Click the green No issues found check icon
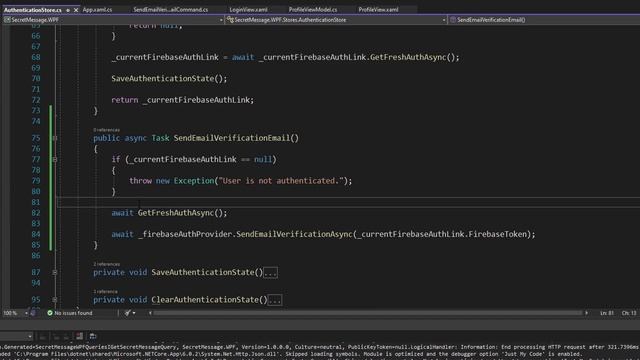Image resolution: width=640 pixels, height=360 pixels. [50, 313]
